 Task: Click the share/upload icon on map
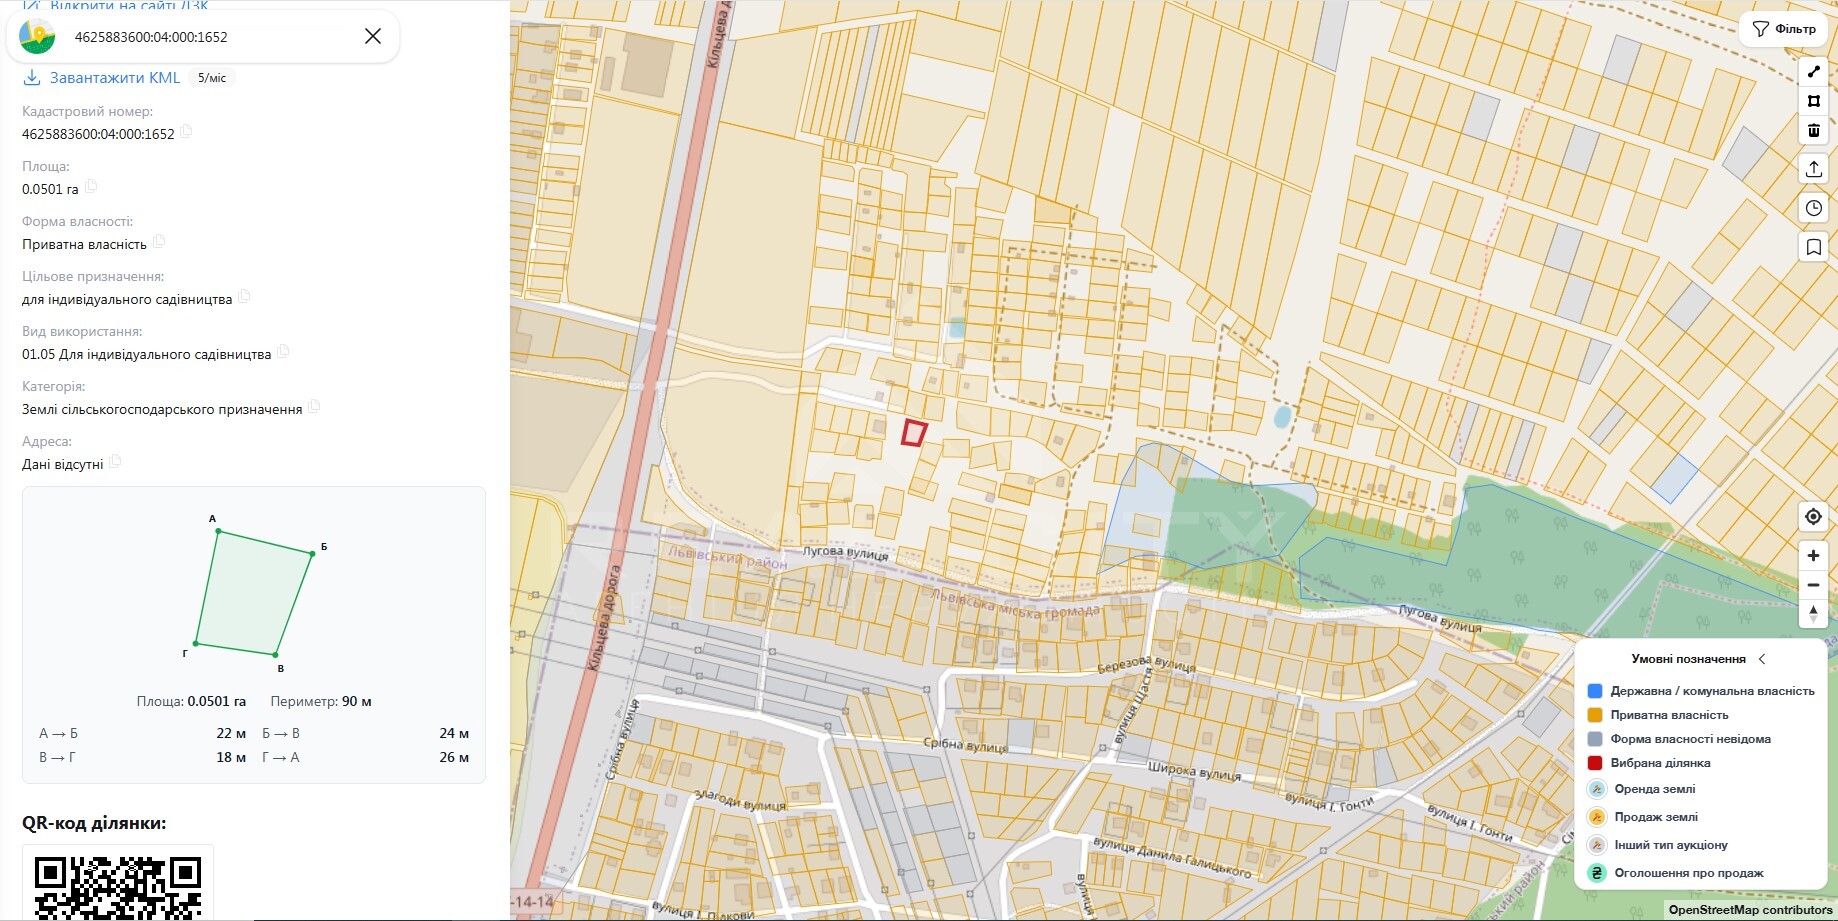pos(1813,168)
